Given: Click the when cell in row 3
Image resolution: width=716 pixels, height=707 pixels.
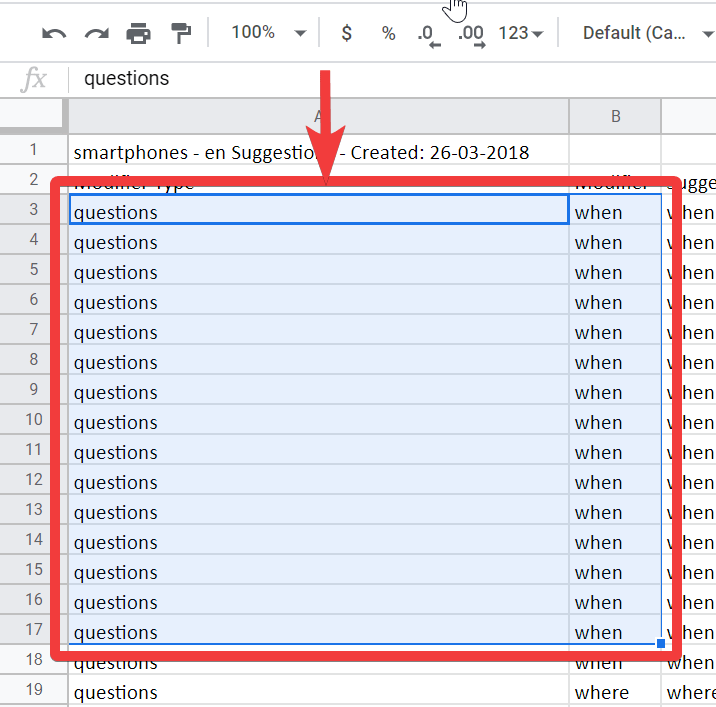Looking at the screenshot, I should tap(615, 210).
